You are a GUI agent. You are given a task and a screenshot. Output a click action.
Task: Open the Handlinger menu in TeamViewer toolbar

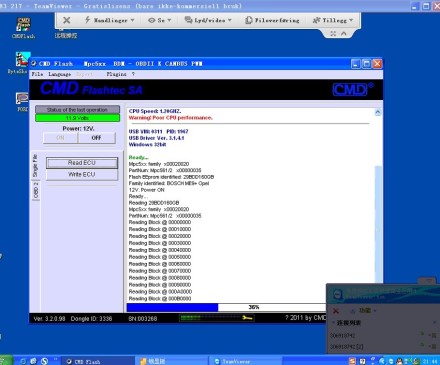pyautogui.click(x=109, y=20)
